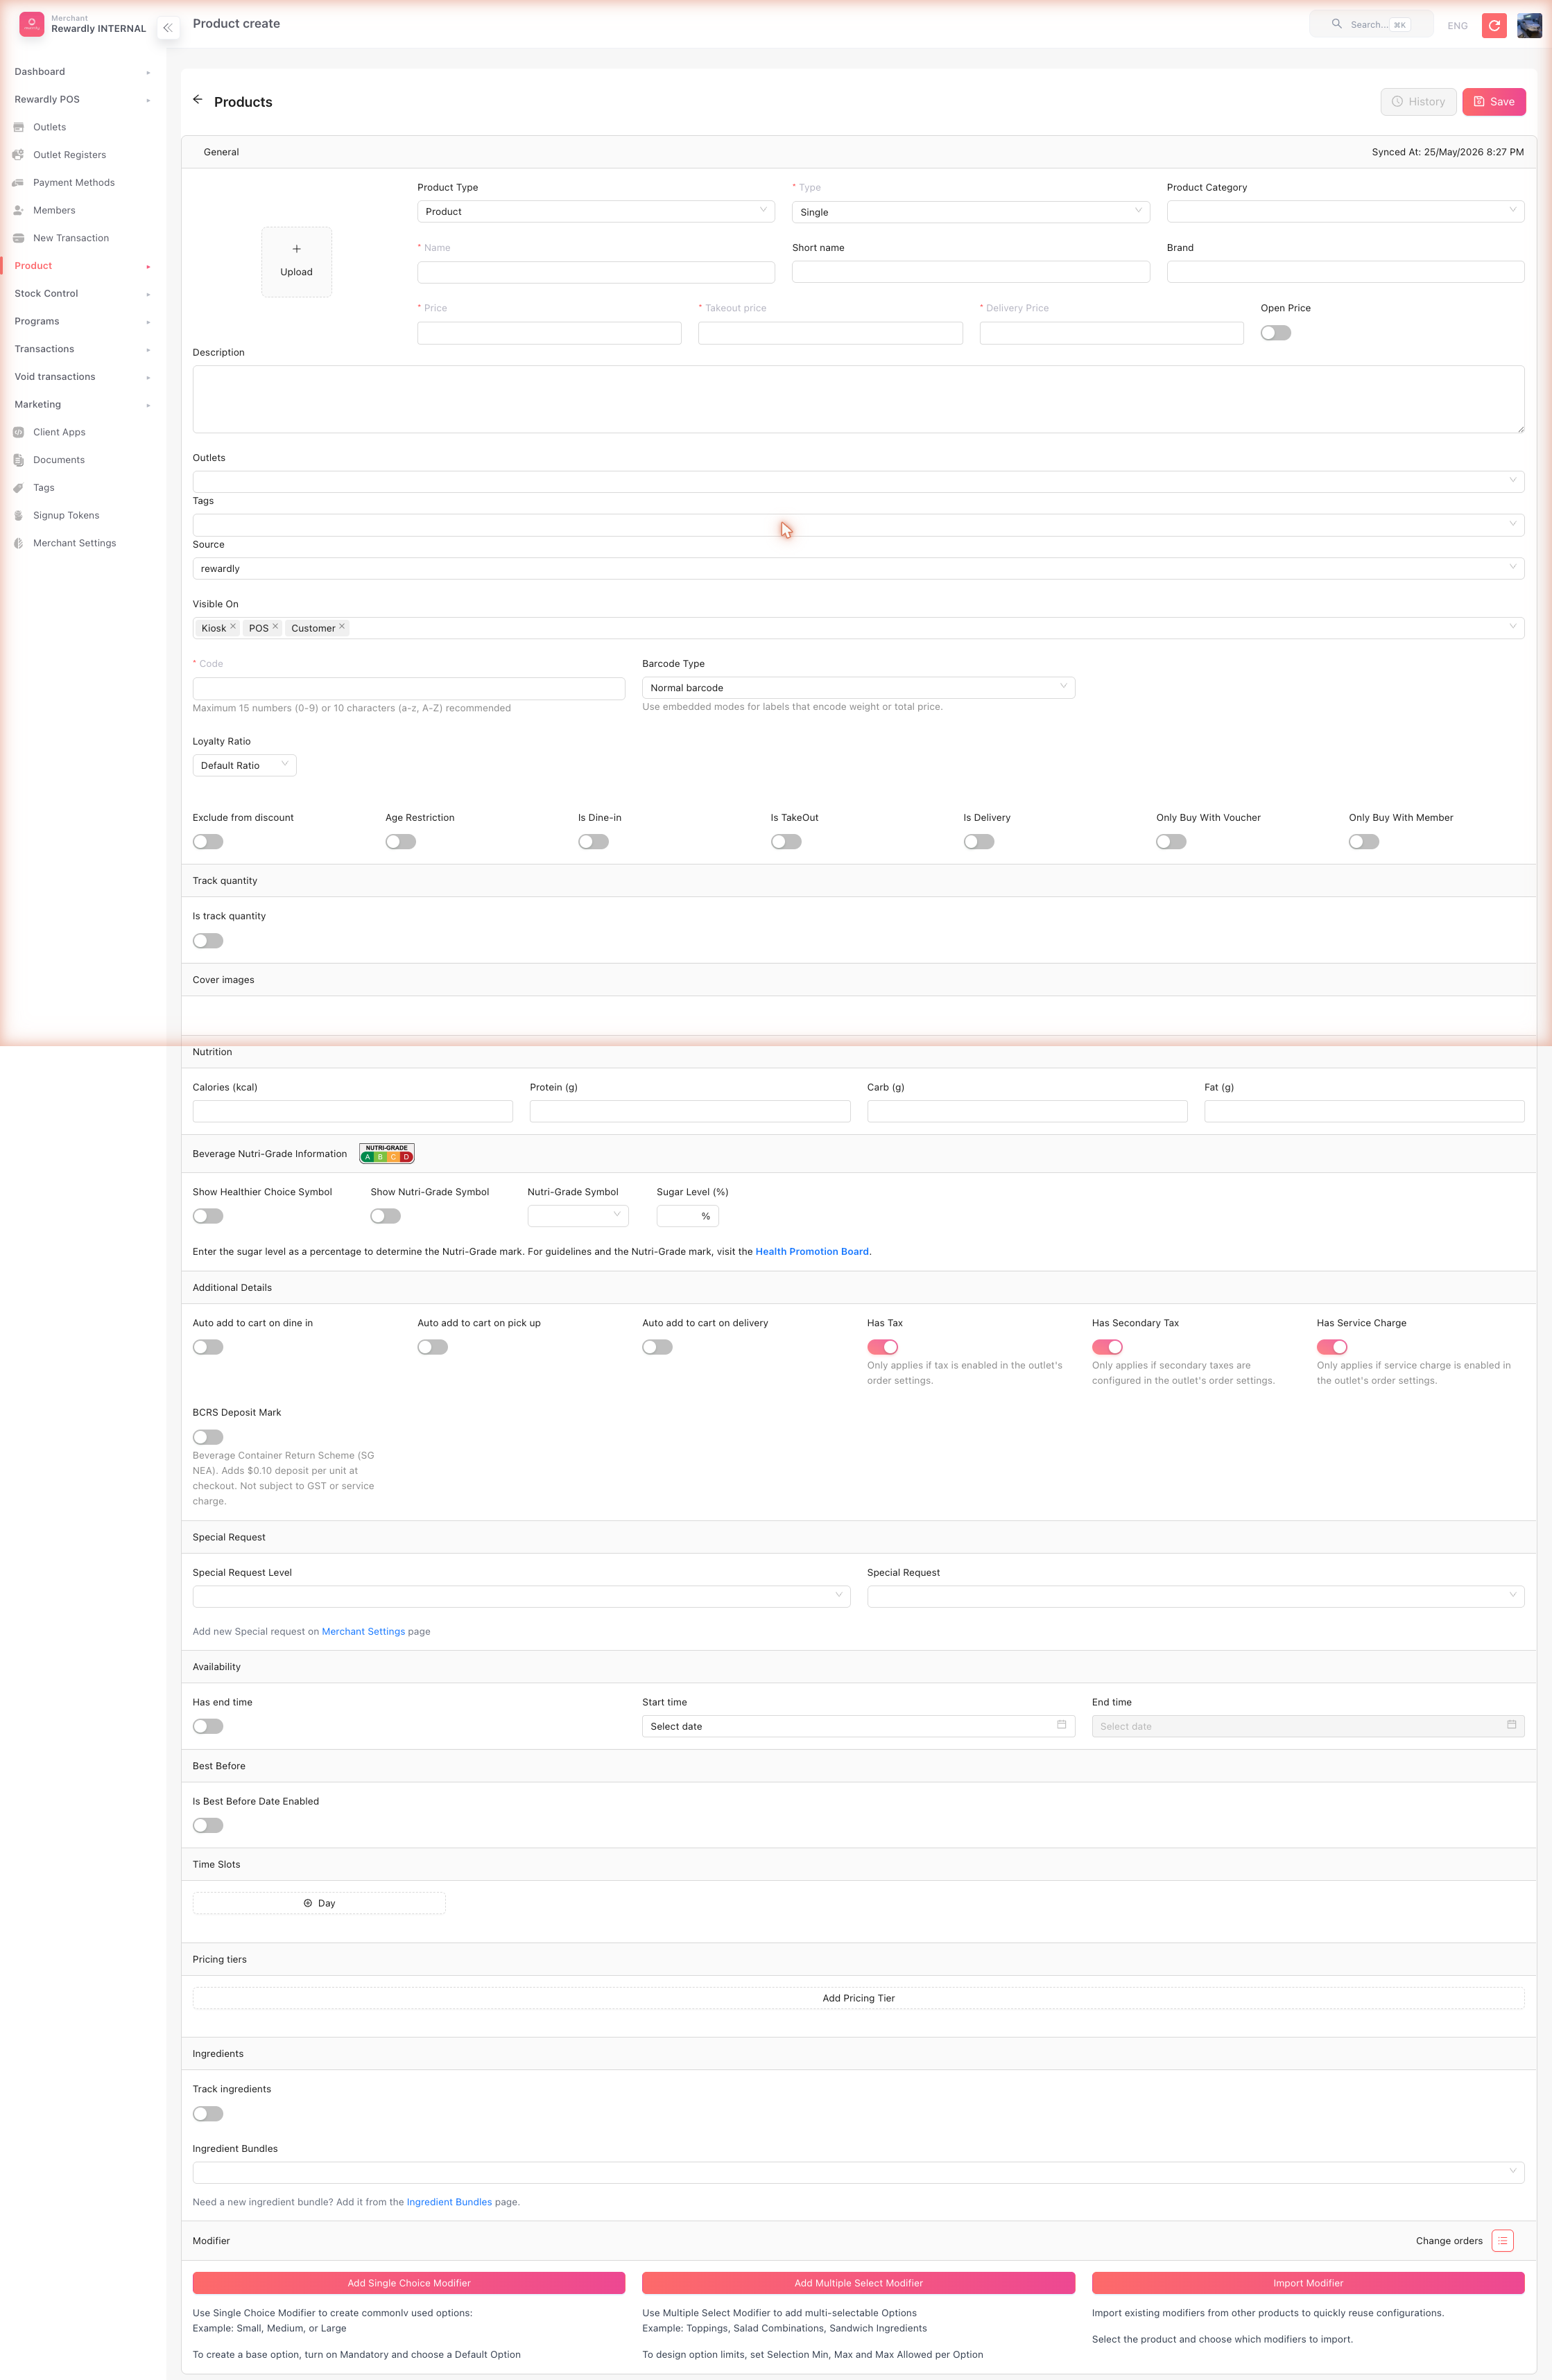Click the History button
This screenshot has width=1552, height=2380.
click(1418, 102)
